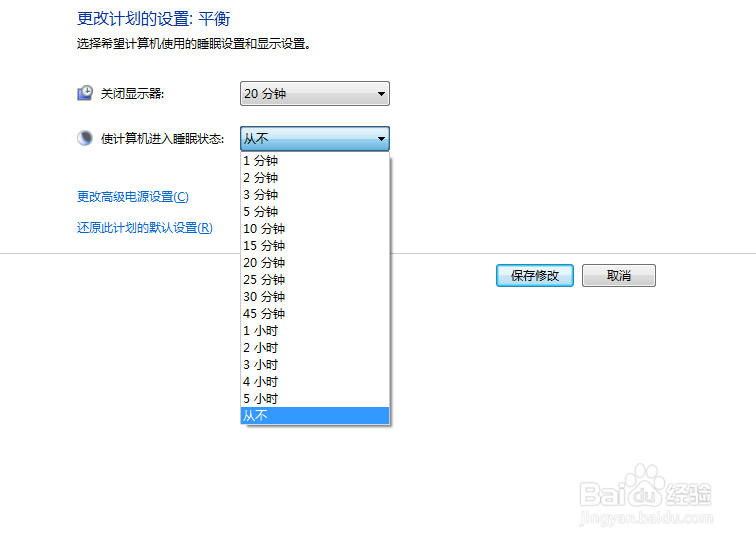Click the heading 更改计划的设置: 平衡
Viewport: 756px width, 545px height.
pos(153,19)
